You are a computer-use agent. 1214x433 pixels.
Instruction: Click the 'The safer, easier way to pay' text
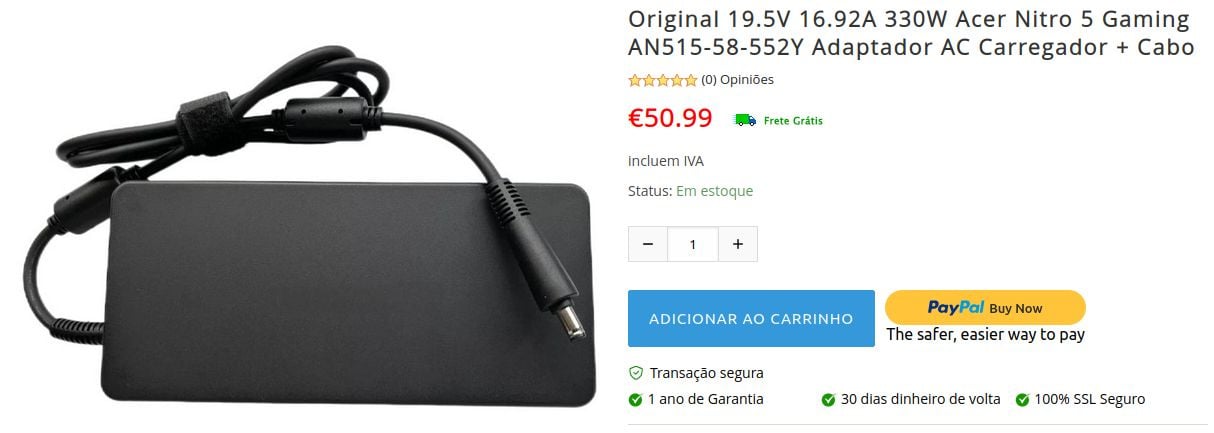click(985, 335)
